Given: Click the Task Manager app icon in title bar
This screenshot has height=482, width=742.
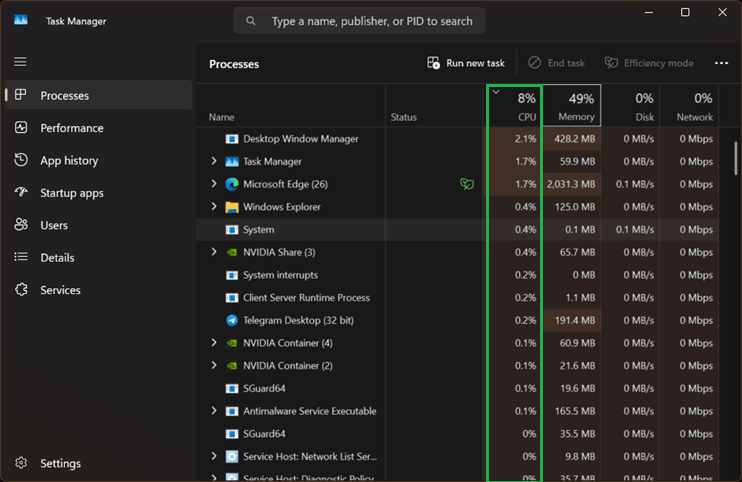Looking at the screenshot, I should (21, 20).
